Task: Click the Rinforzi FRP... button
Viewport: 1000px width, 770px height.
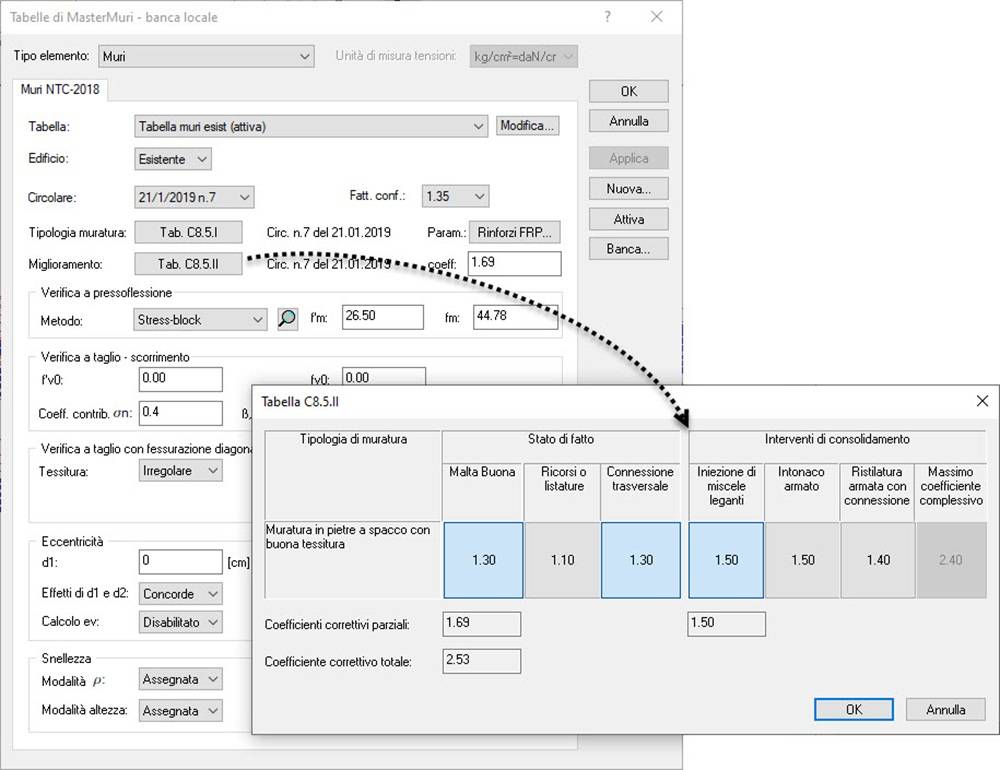Action: click(x=515, y=232)
